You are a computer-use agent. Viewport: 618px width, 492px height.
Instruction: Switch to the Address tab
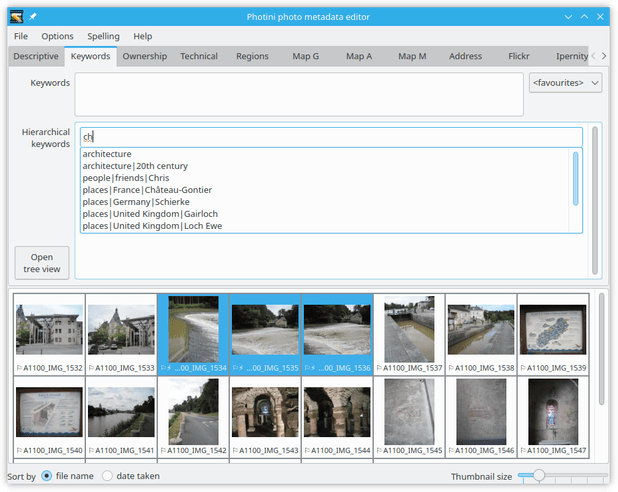click(465, 56)
